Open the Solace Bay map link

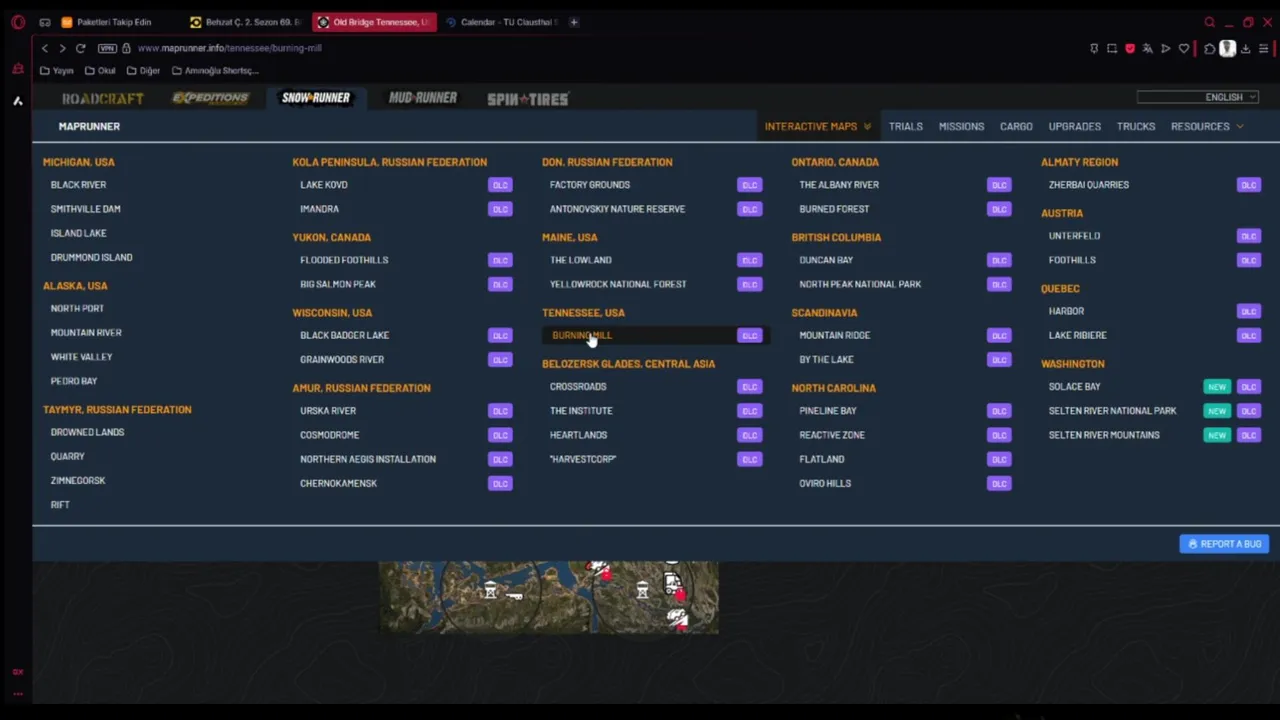(x=1074, y=387)
